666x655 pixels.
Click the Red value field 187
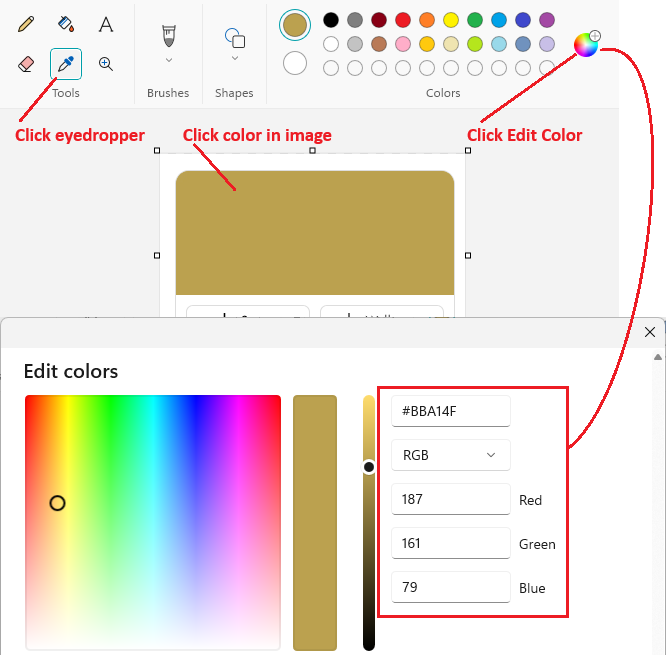[x=451, y=499]
